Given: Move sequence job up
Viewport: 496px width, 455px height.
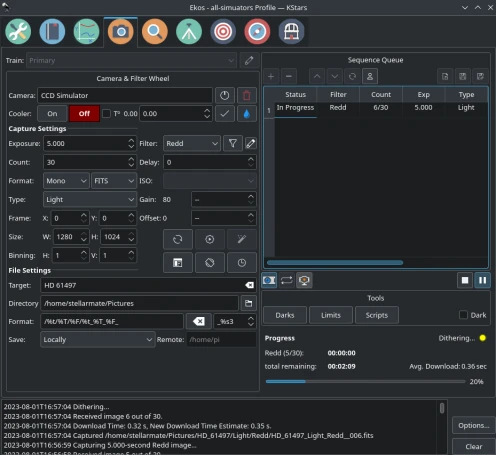Looking at the screenshot, I should 317,77.
